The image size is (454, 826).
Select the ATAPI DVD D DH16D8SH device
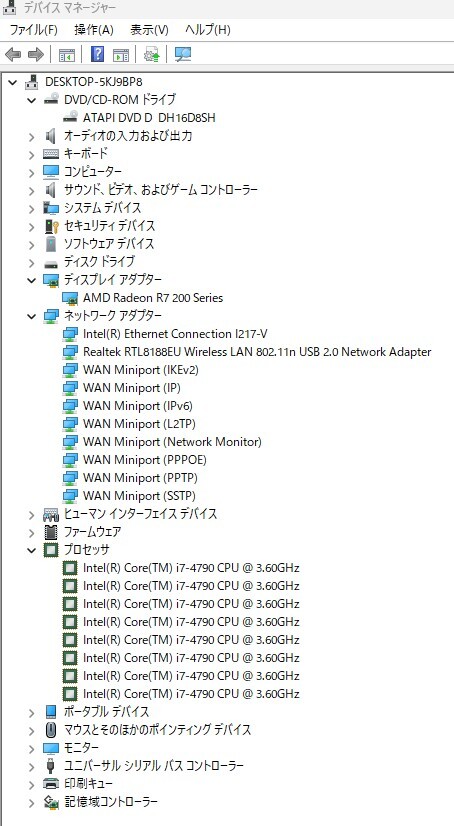149,118
